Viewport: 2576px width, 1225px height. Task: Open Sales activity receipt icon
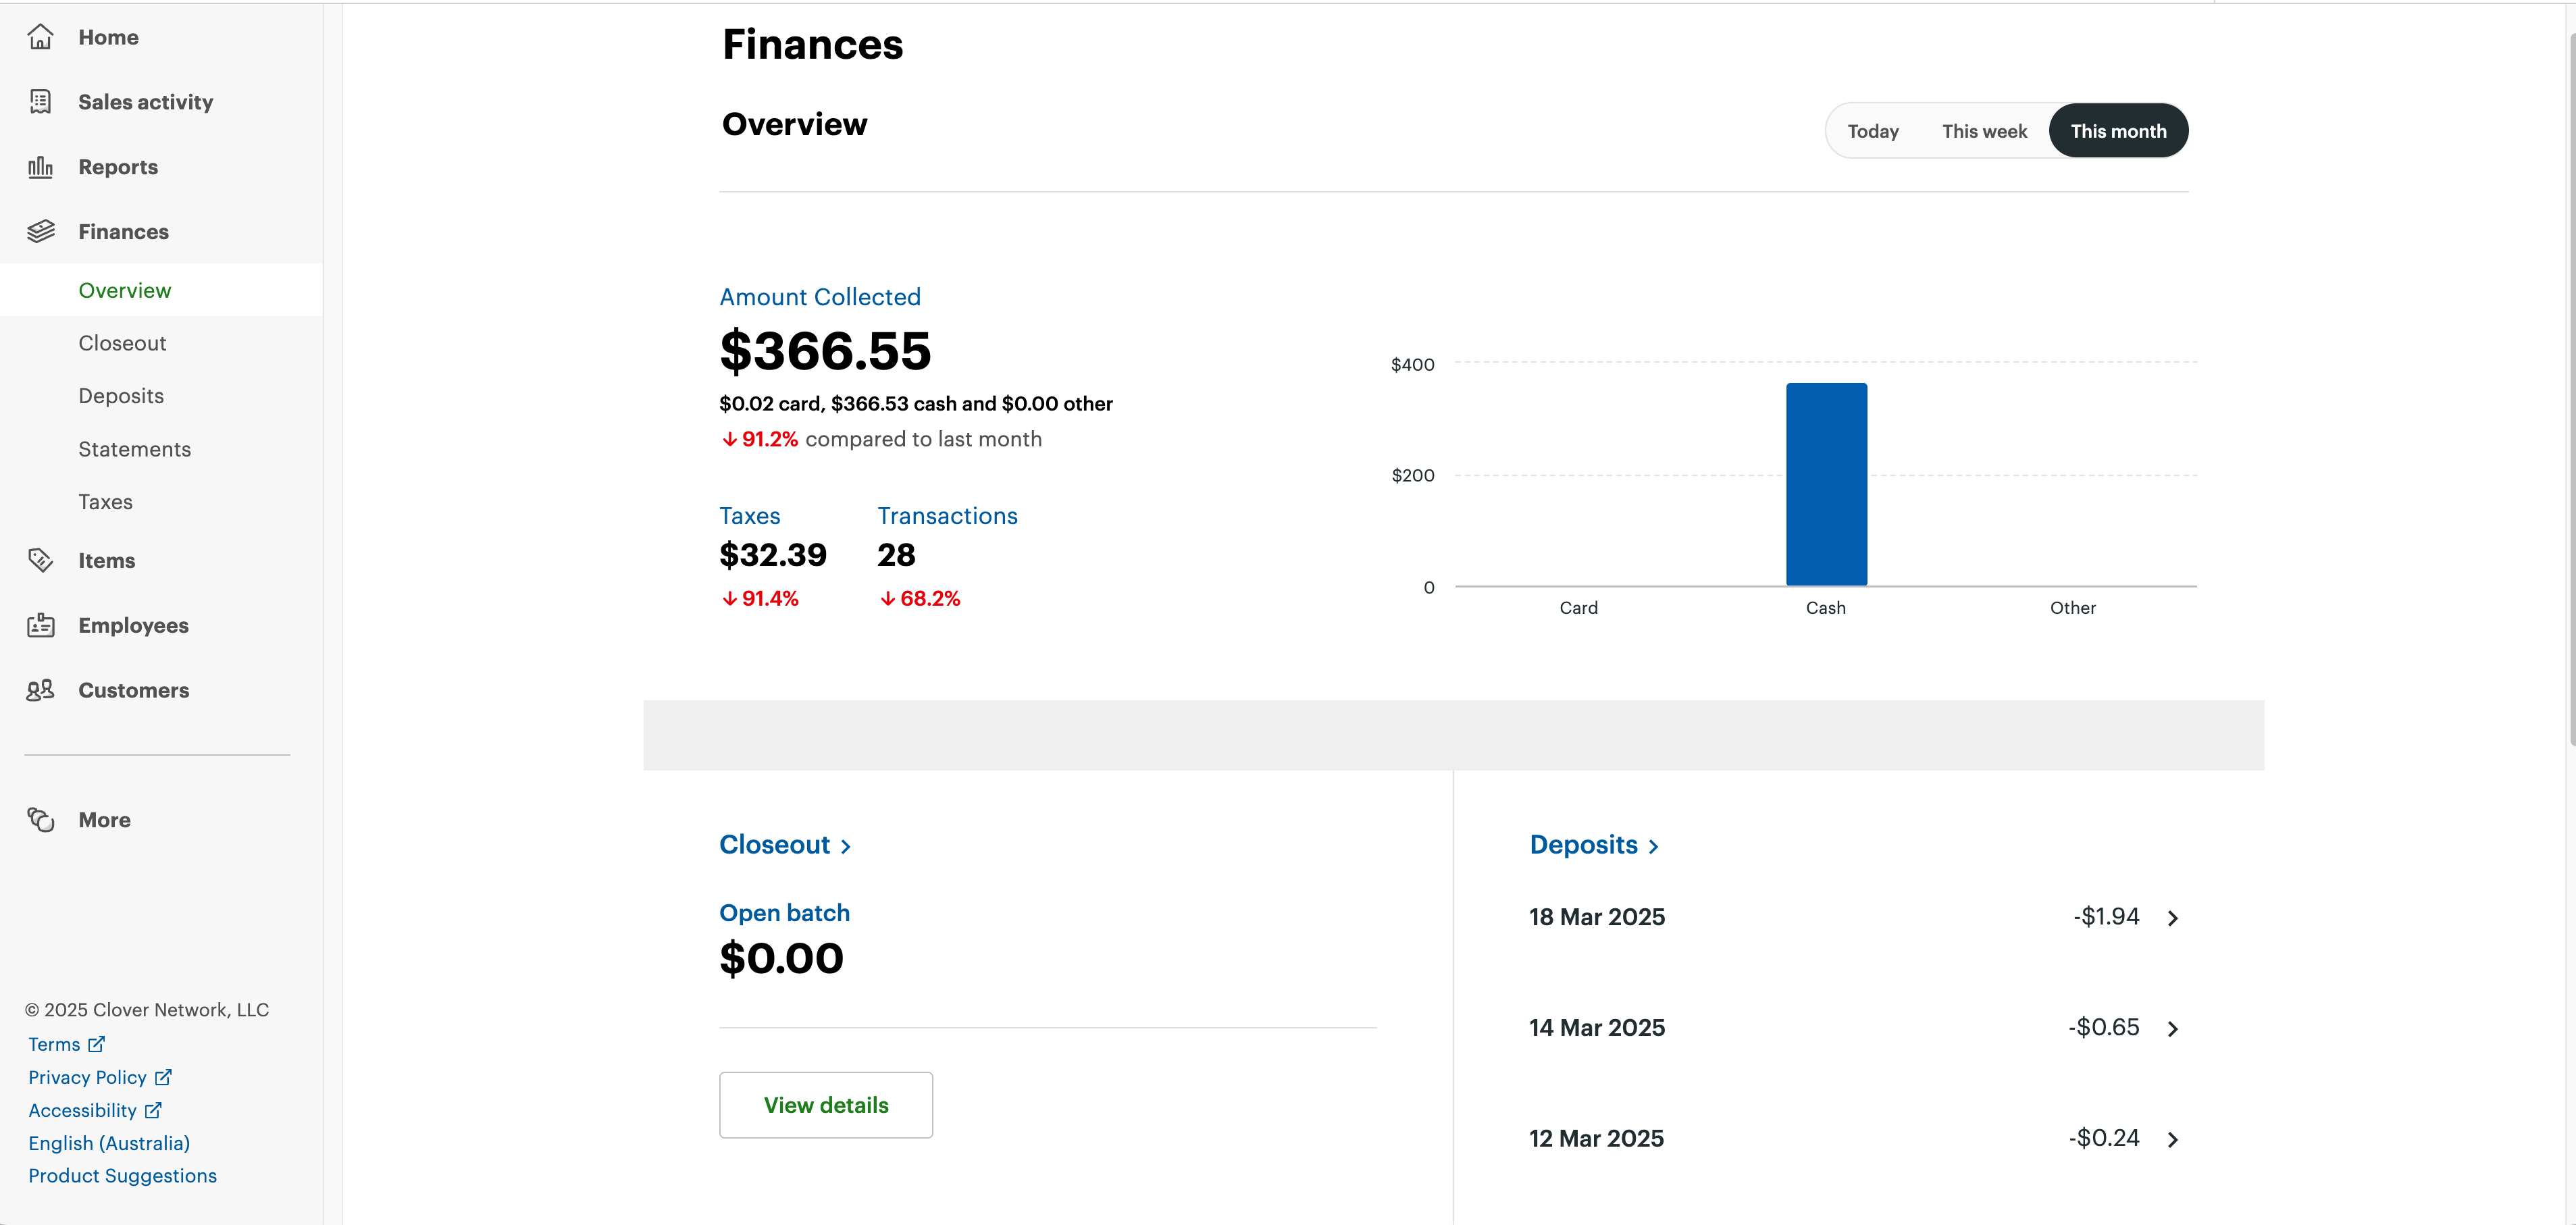click(x=40, y=102)
